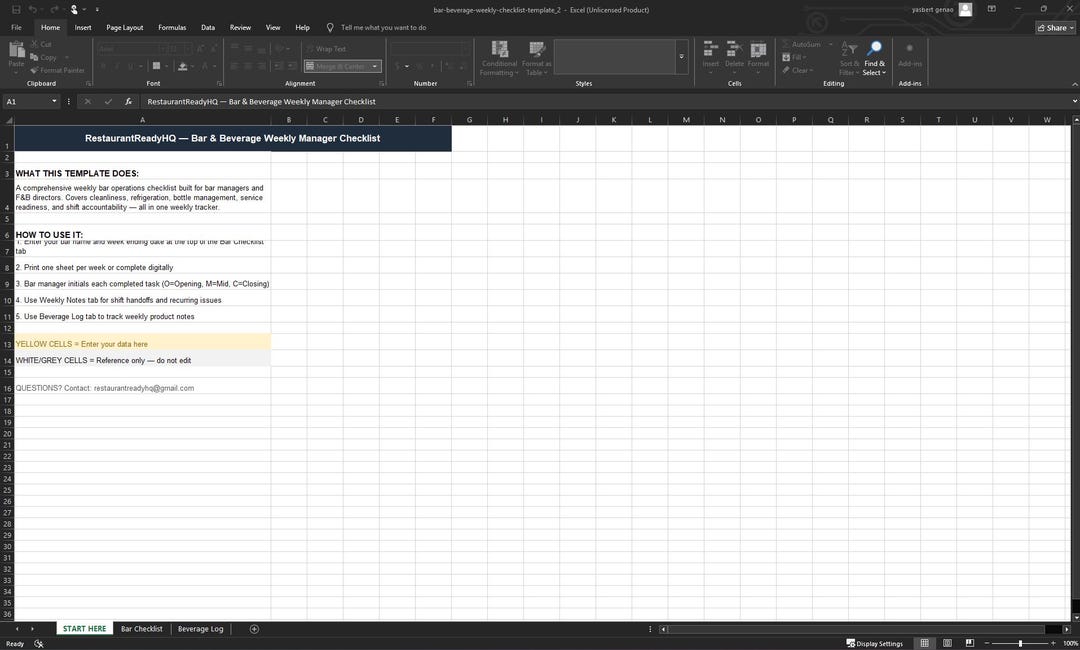The width and height of the screenshot is (1080, 650).
Task: Click the Fill Color bucket swatch
Action: pyautogui.click(x=183, y=66)
